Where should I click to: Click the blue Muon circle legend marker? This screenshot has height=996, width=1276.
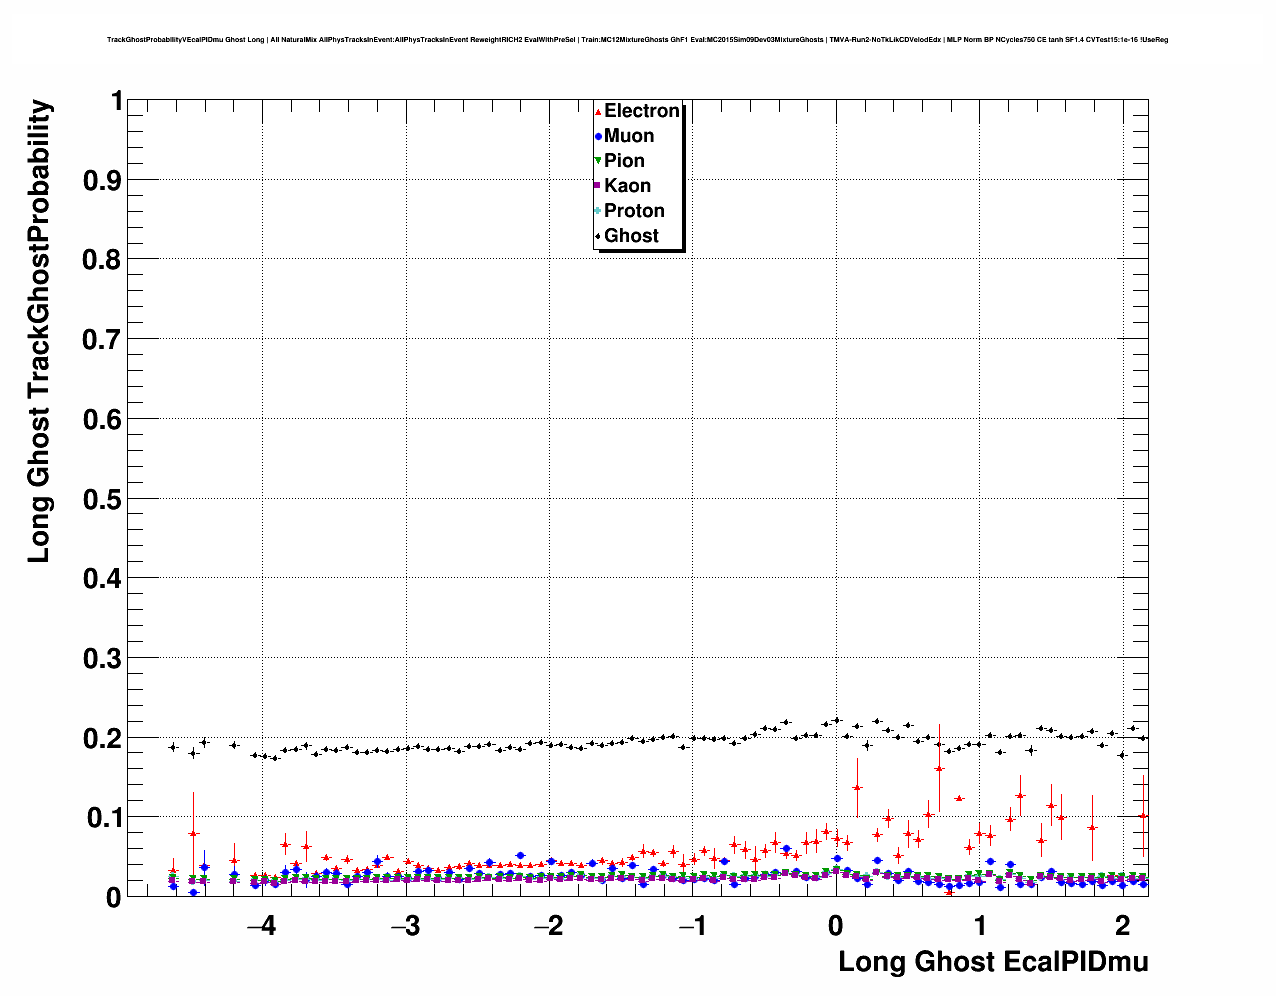pyautogui.click(x=598, y=137)
